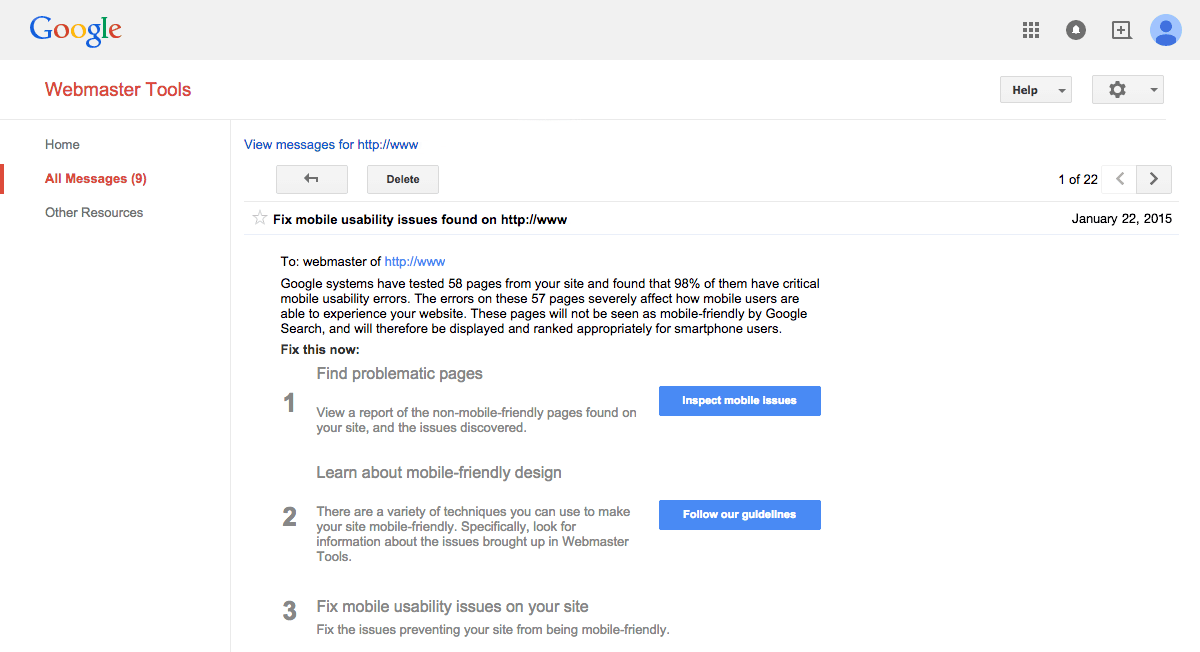Open the Google apps grid
Screen dimensions: 1200x652
pyautogui.click(x=1031, y=30)
